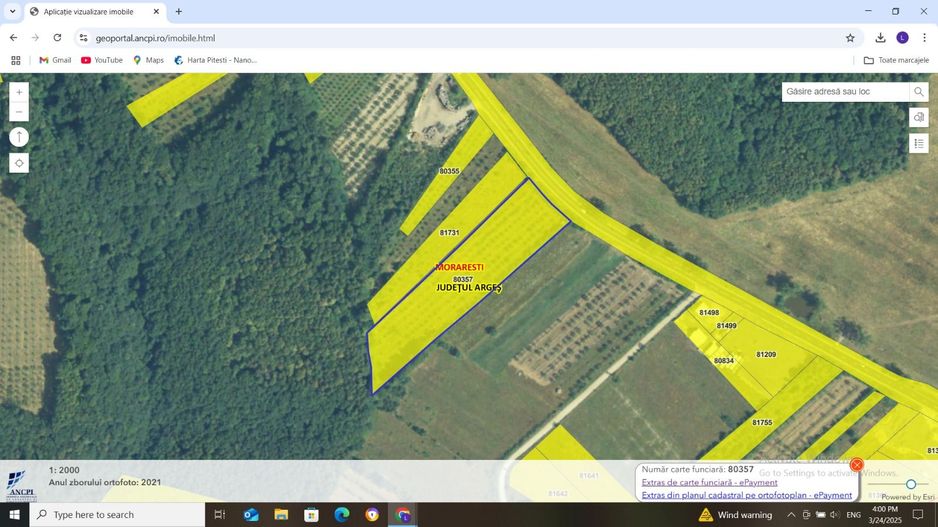
Task: Open Extras din planul cadastral link
Action: point(746,495)
